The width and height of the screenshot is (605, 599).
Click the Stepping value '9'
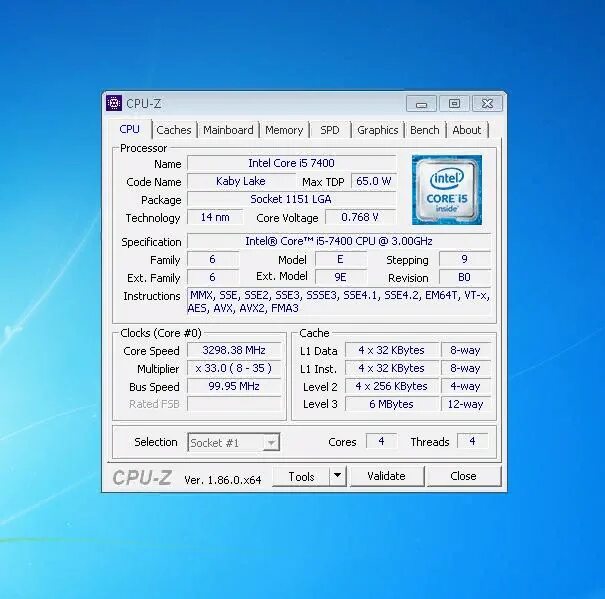tap(465, 259)
